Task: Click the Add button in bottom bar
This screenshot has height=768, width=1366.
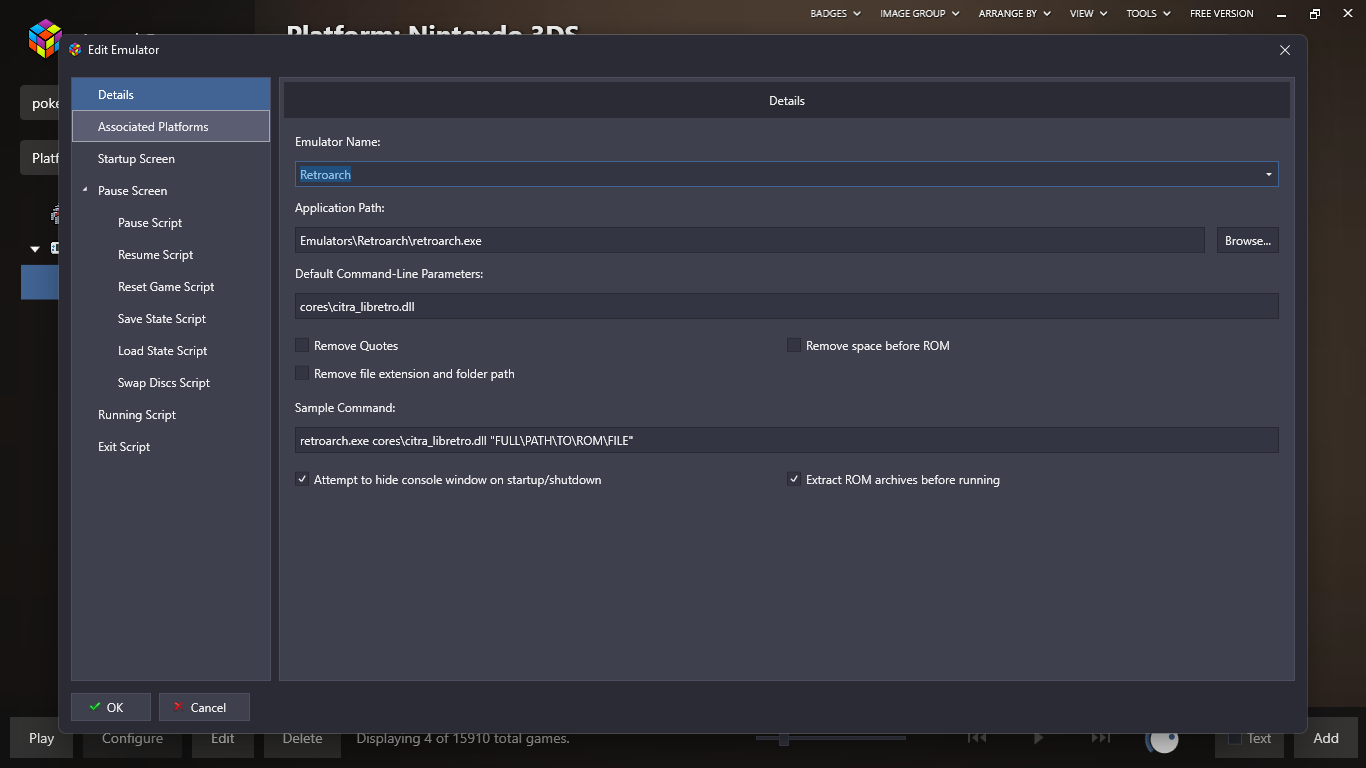Action: 1326,738
